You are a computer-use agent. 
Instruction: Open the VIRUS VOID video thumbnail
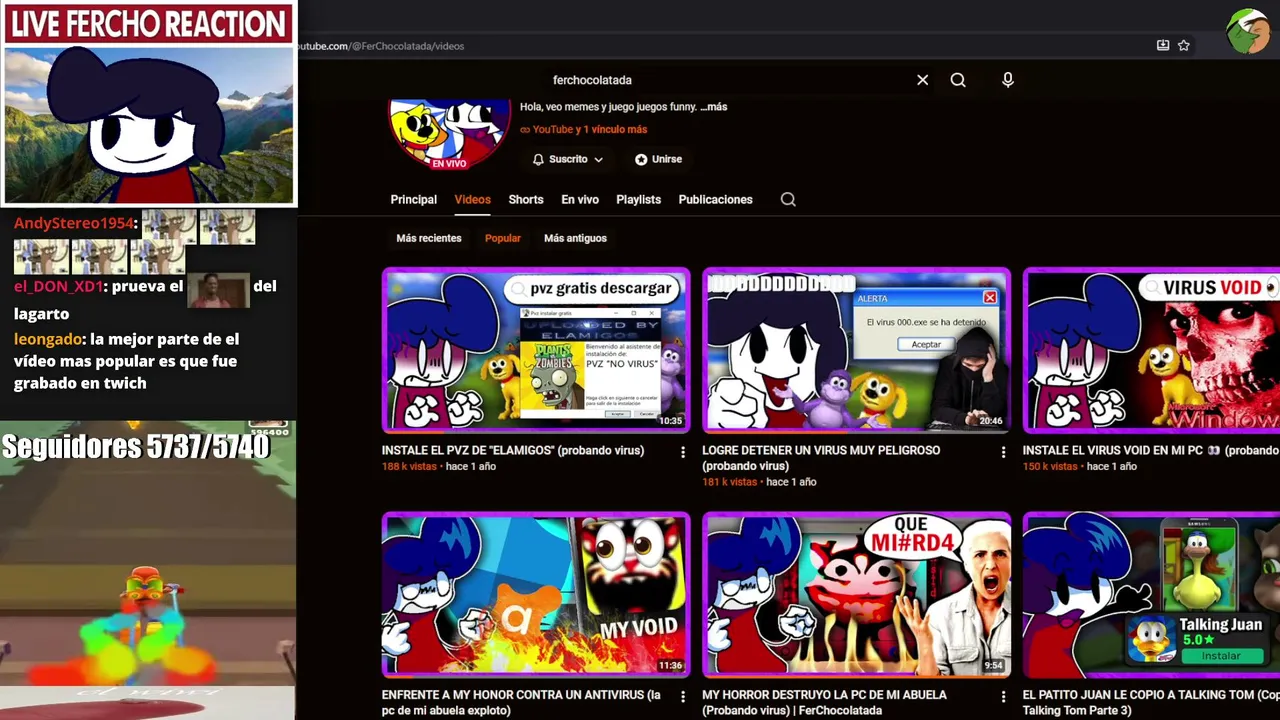pyautogui.click(x=1151, y=350)
